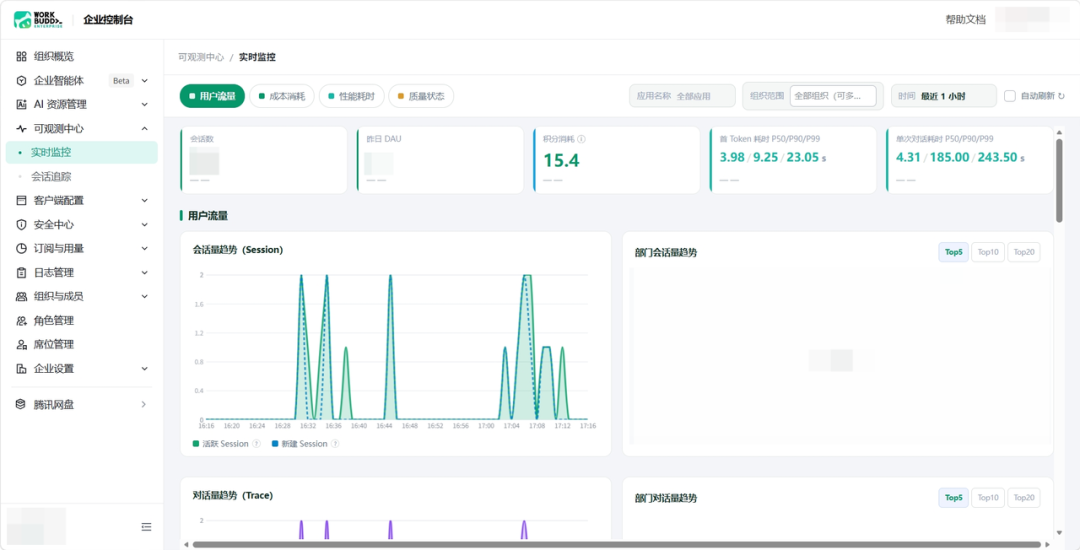This screenshot has width=1080, height=550.
Task: Open the 组织范围 全部组织 selector
Action: coord(833,96)
